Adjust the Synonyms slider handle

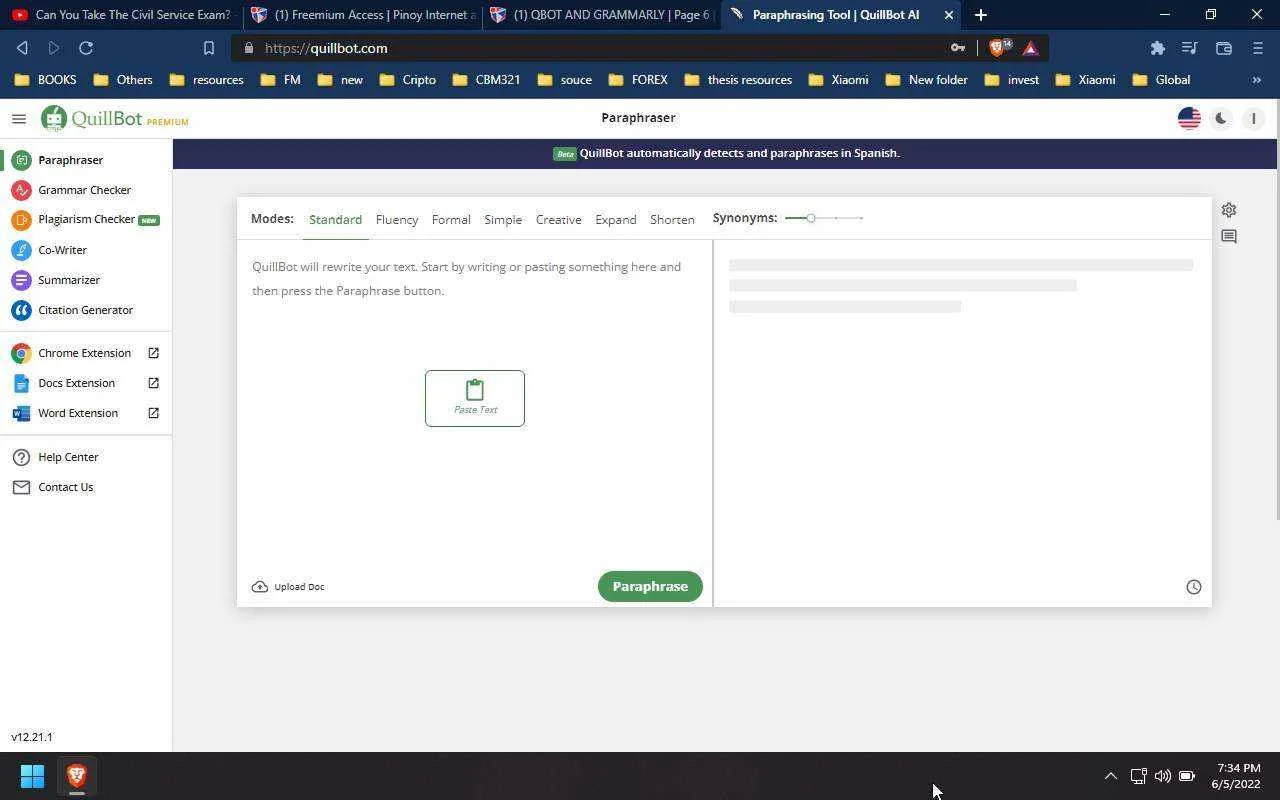(811, 218)
